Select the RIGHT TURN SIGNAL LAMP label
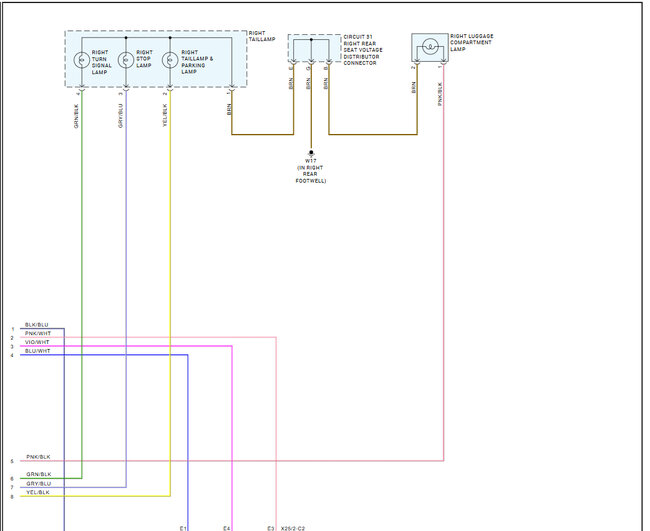 pyautogui.click(x=102, y=62)
